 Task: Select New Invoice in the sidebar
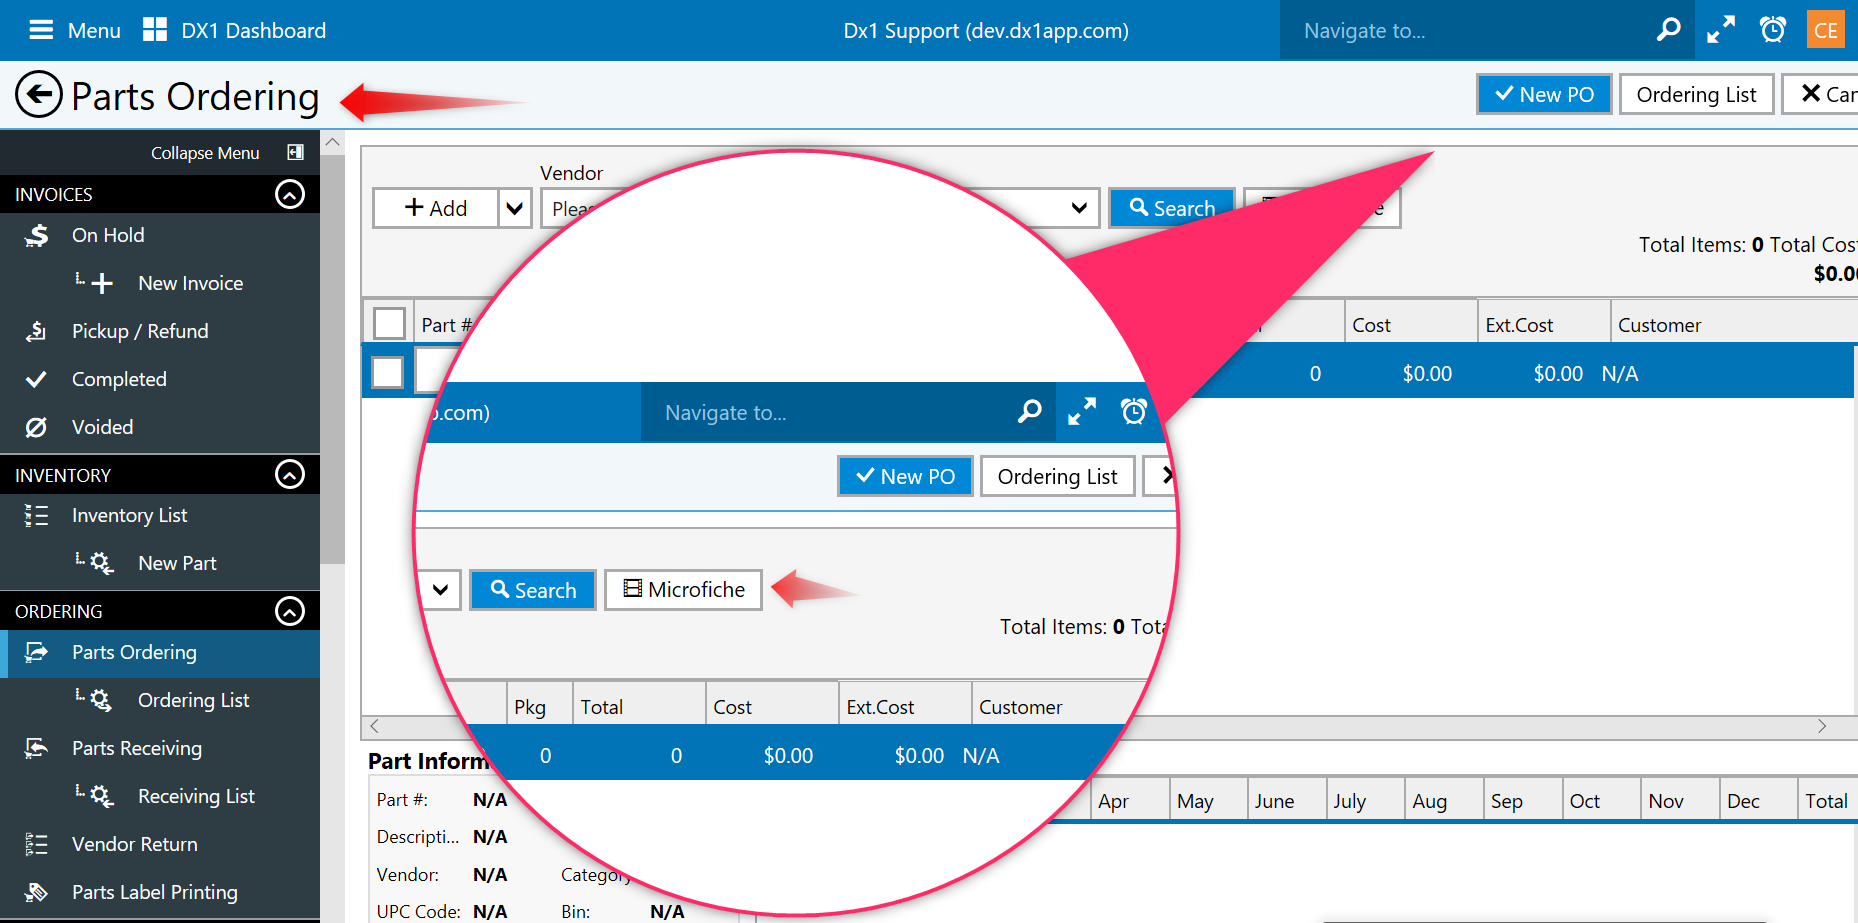[x=191, y=283]
